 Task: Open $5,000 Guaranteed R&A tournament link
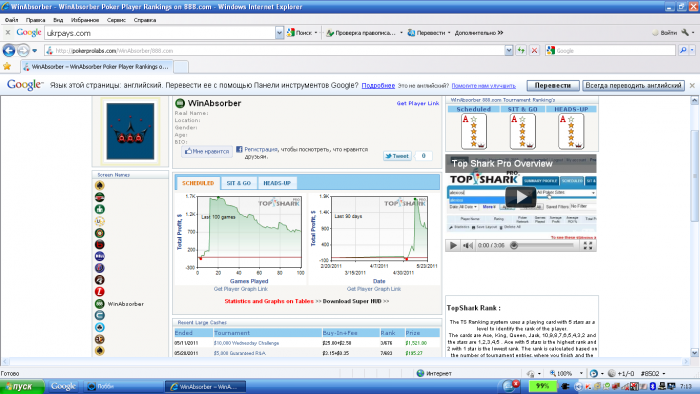coord(239,353)
